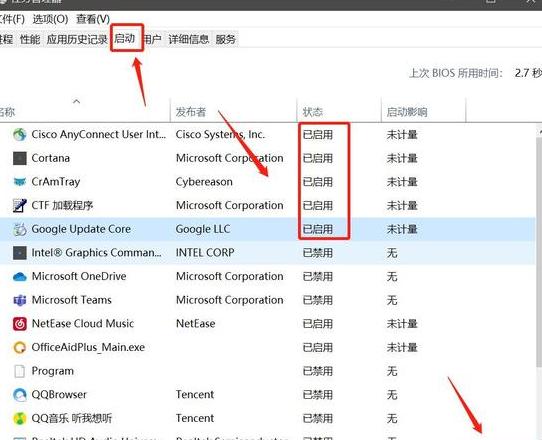
Task: Select the Cortana app icon
Action: [x=20, y=158]
